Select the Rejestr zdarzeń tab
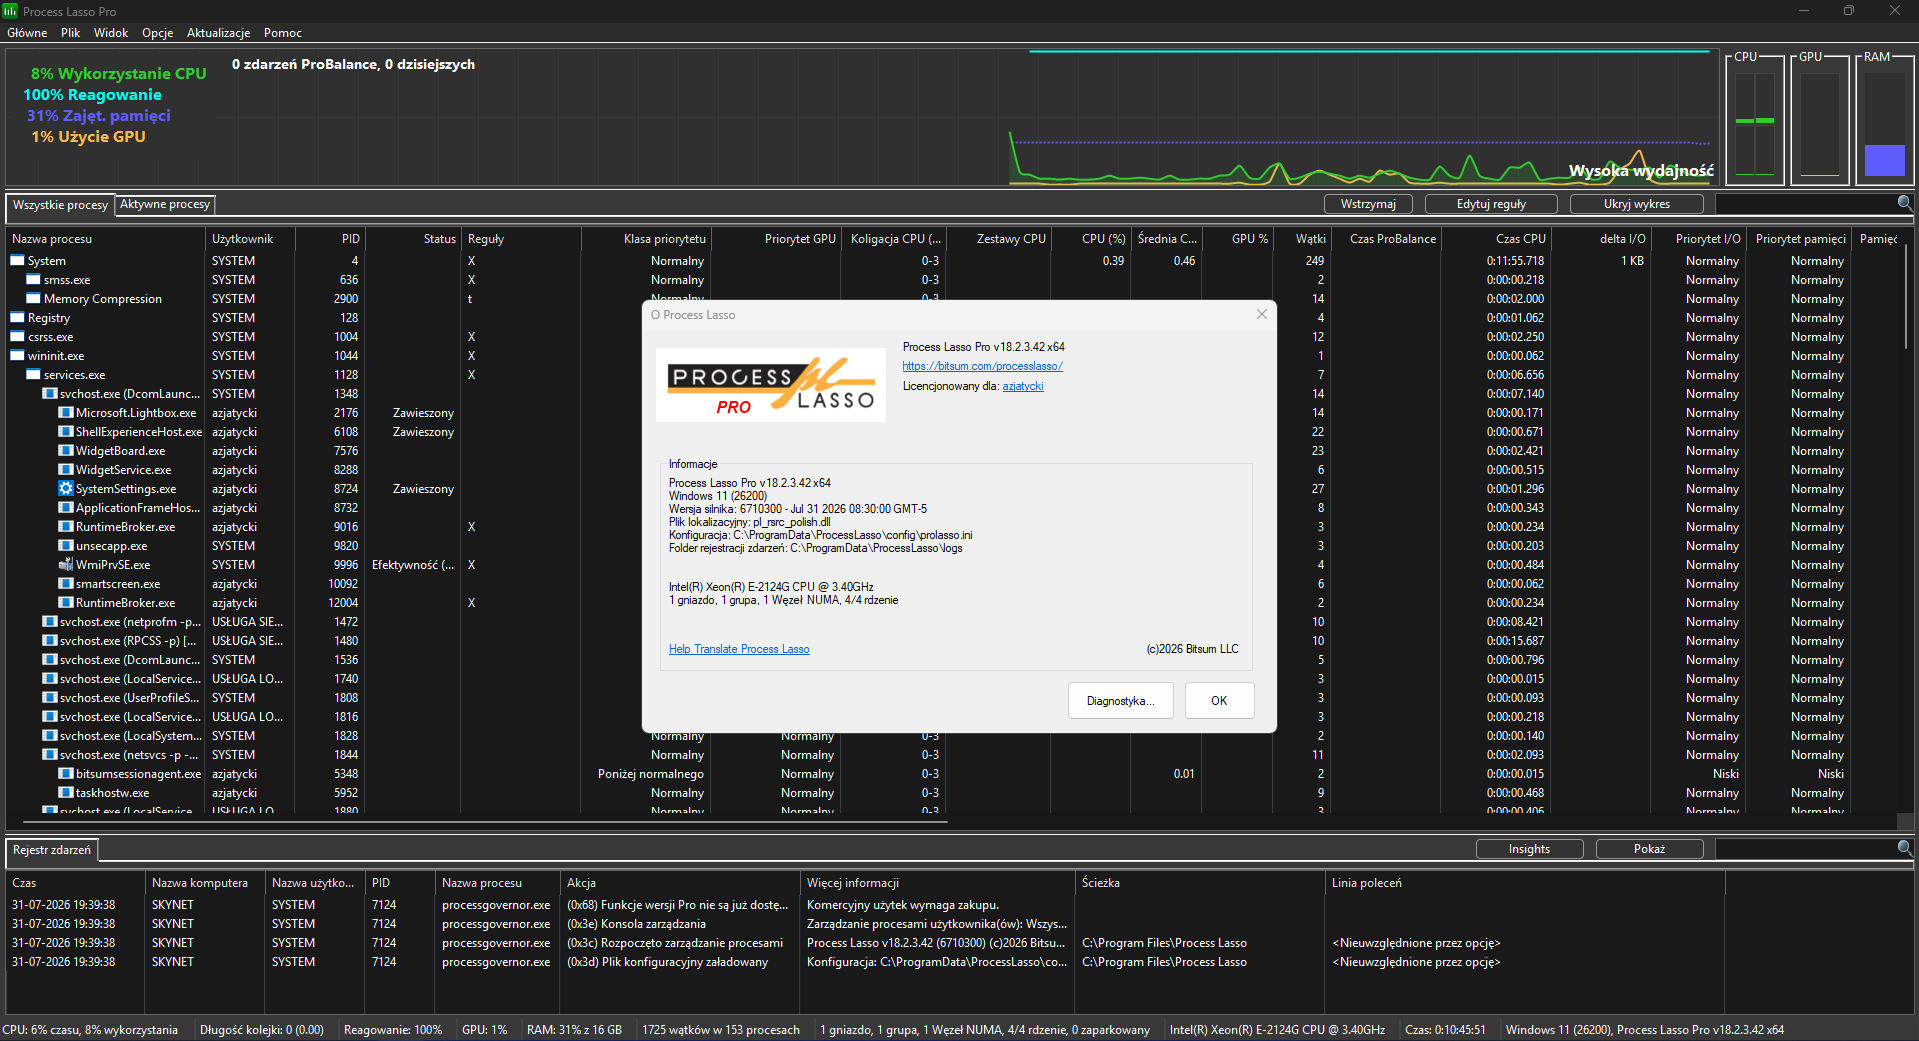 pos(52,850)
